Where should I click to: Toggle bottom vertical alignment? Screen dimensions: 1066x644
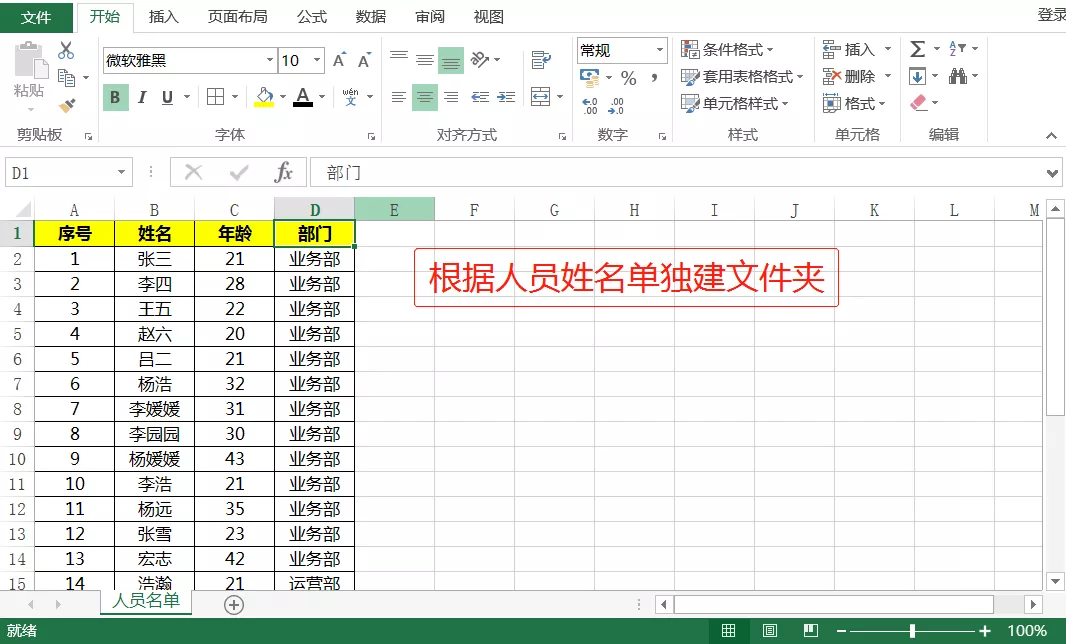tap(451, 60)
